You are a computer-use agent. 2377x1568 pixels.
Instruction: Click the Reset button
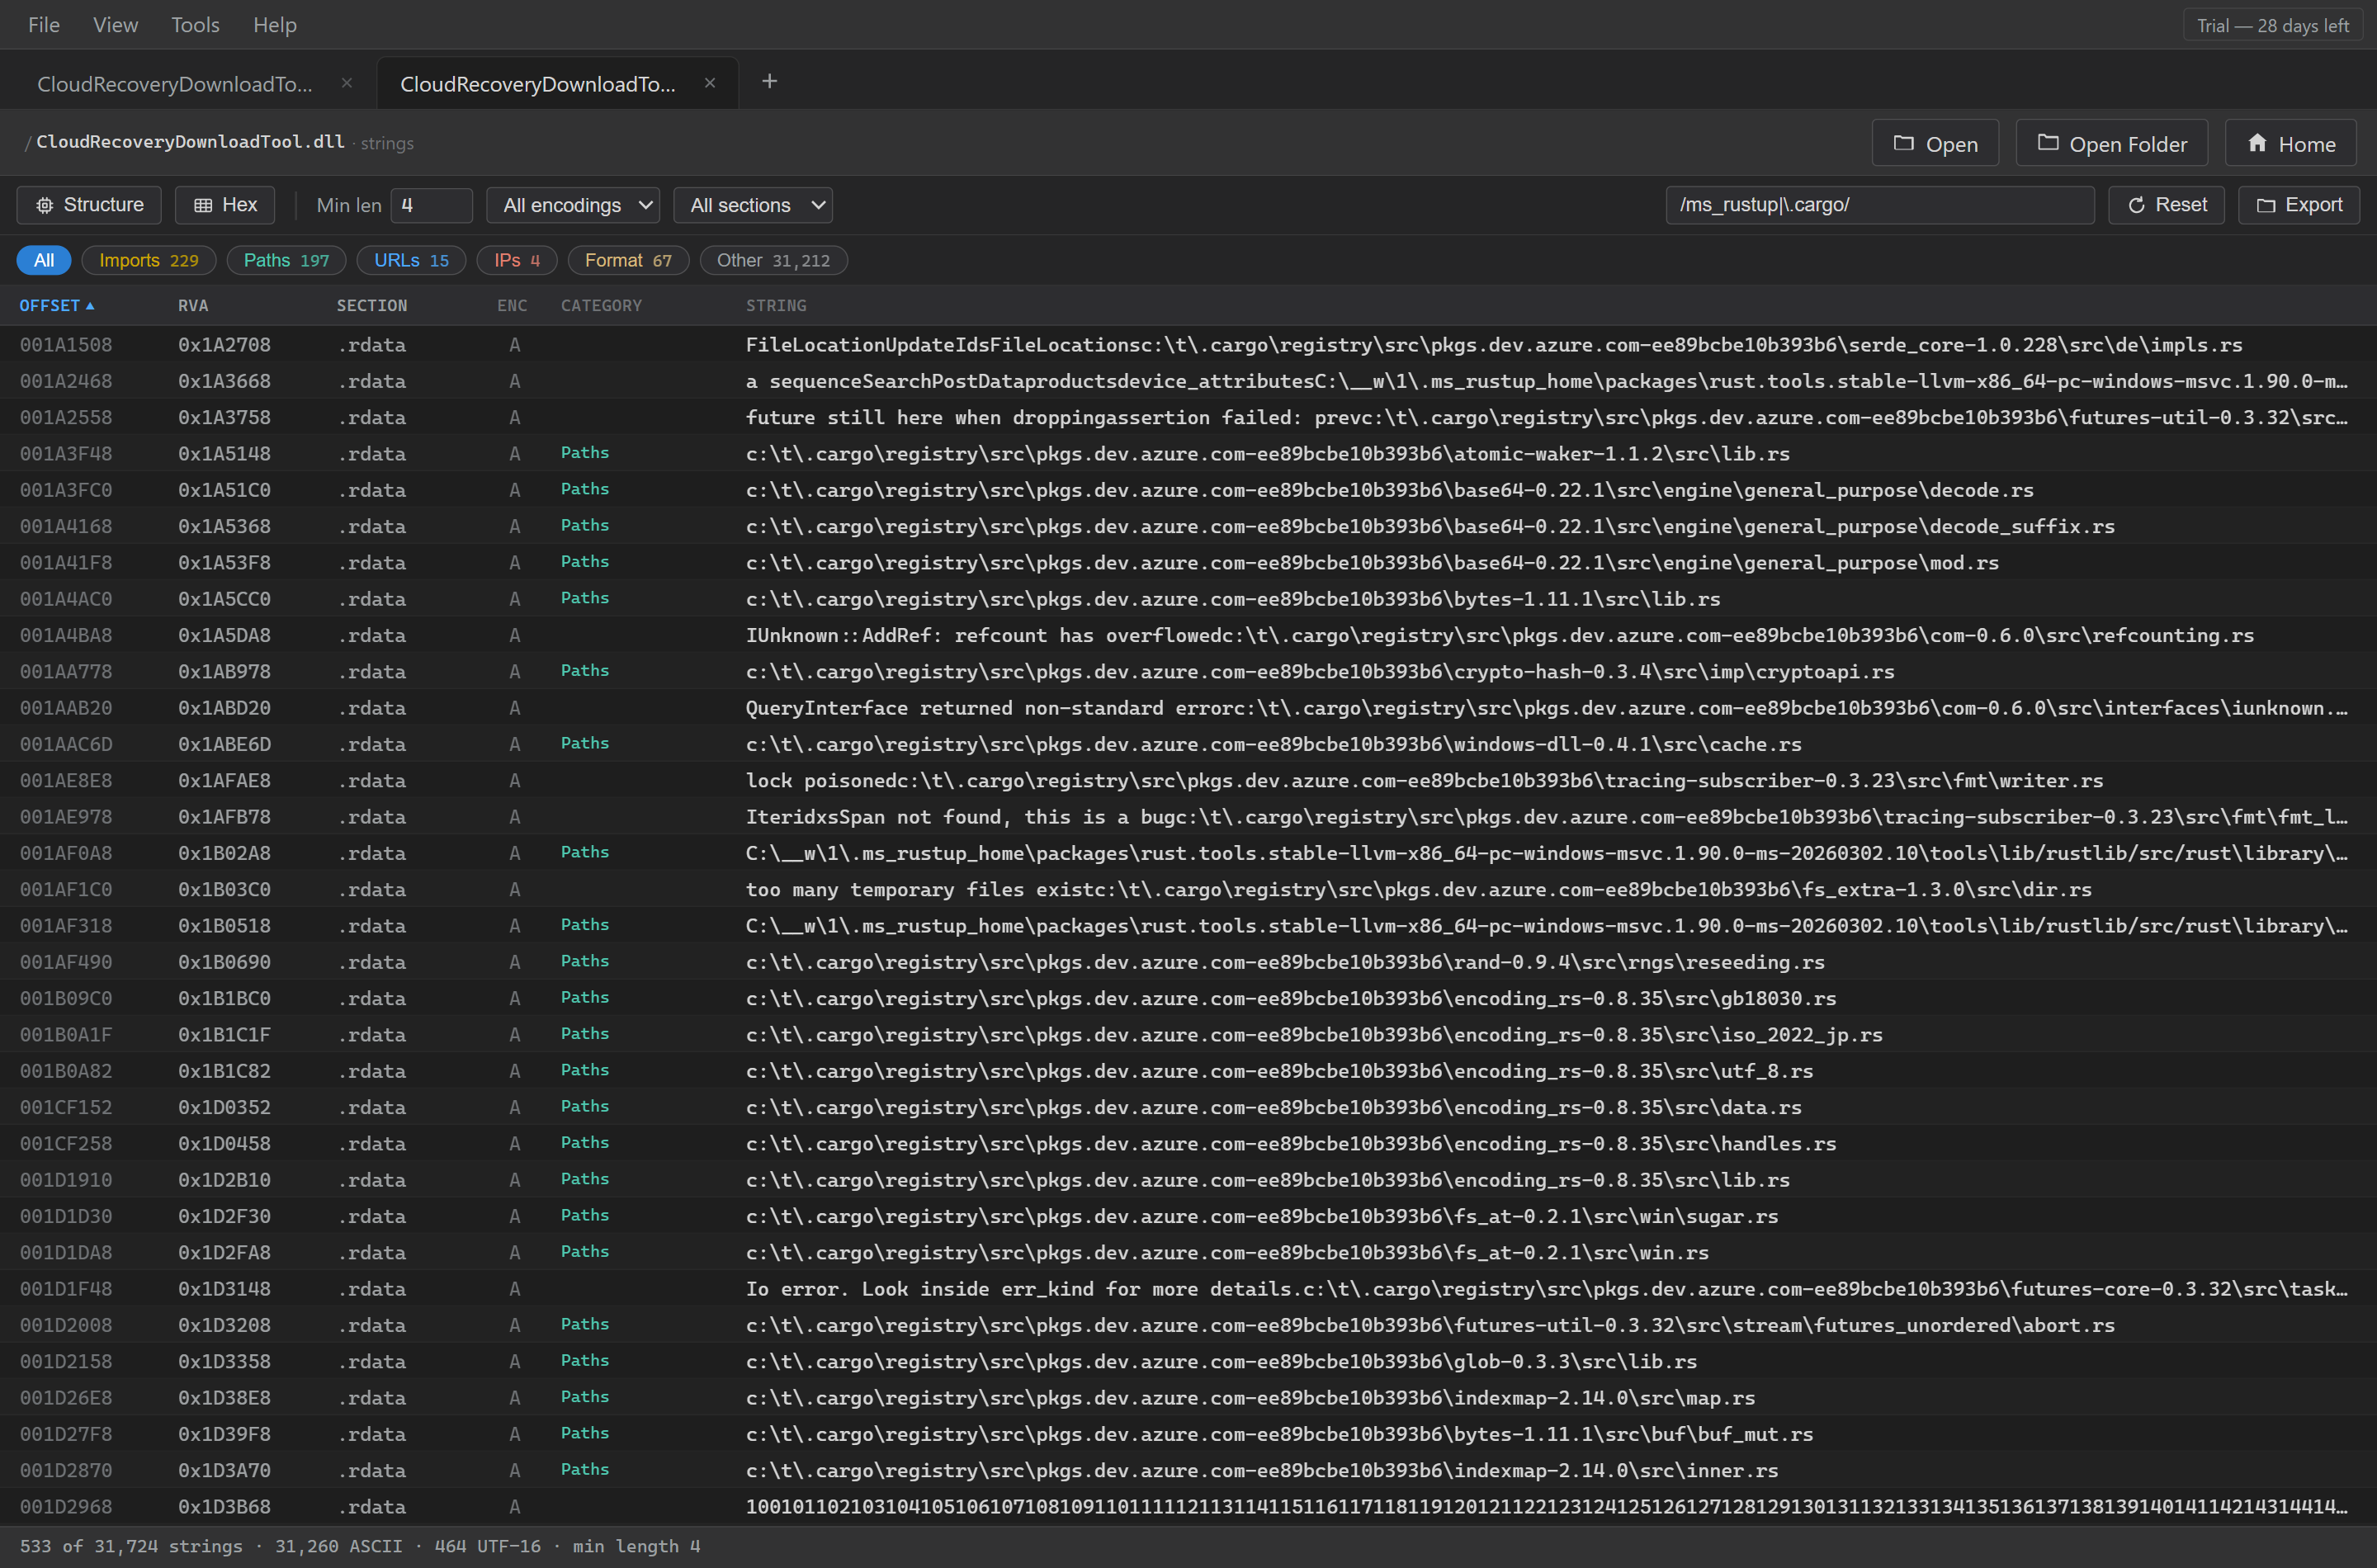pos(2166,205)
